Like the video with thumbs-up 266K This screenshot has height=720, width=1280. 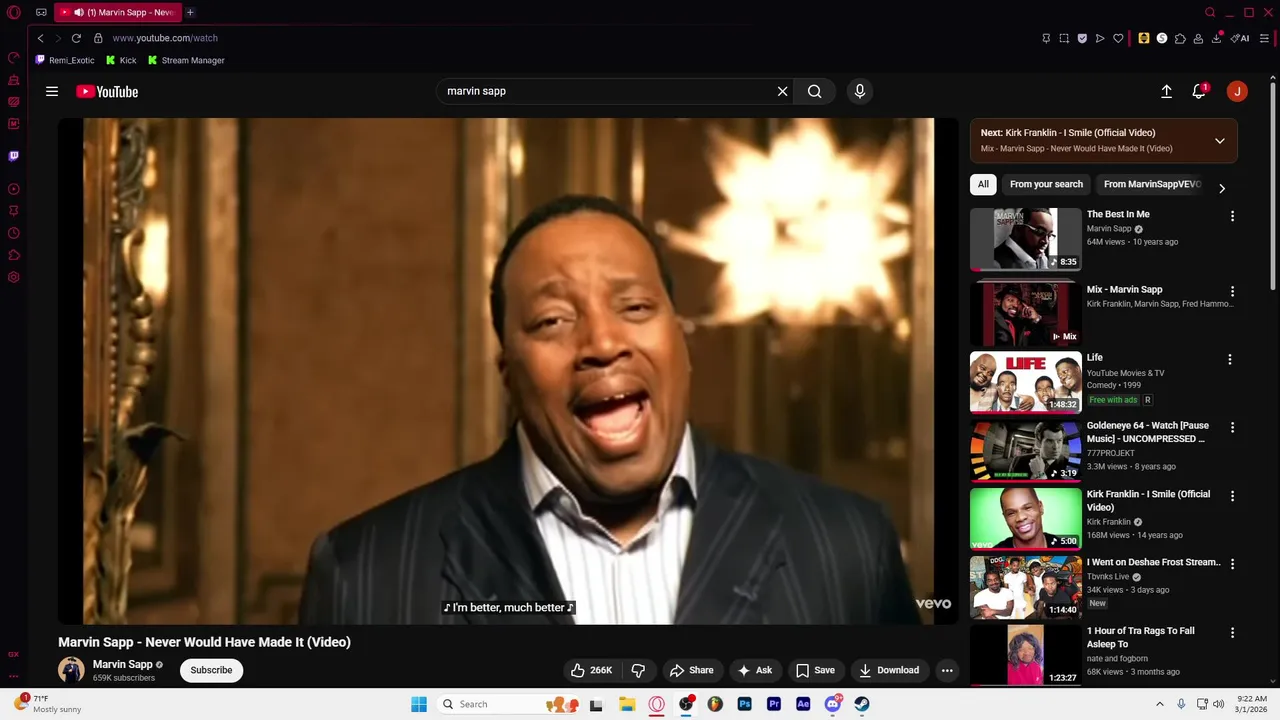tap(591, 670)
